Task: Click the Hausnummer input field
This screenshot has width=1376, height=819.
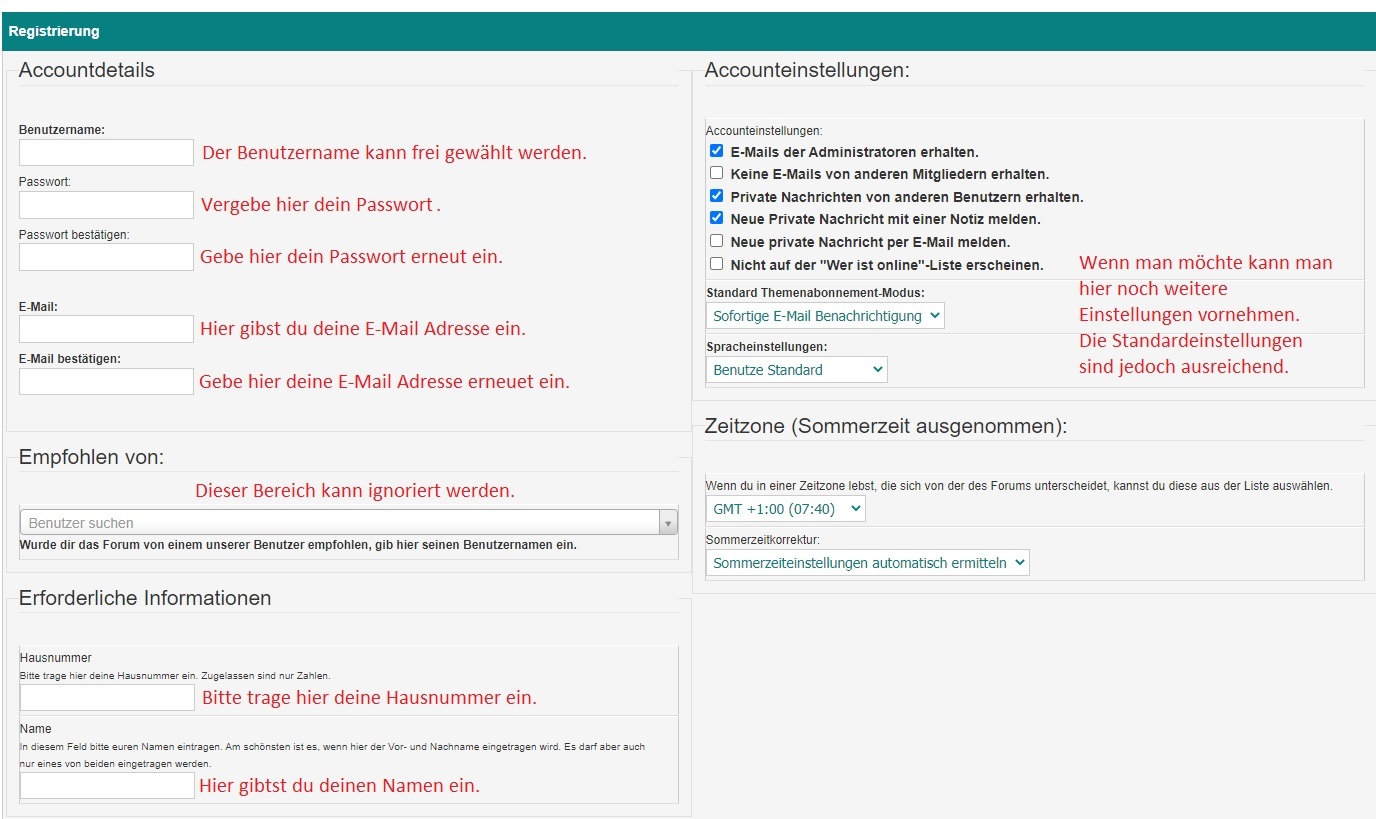Action: pos(107,697)
